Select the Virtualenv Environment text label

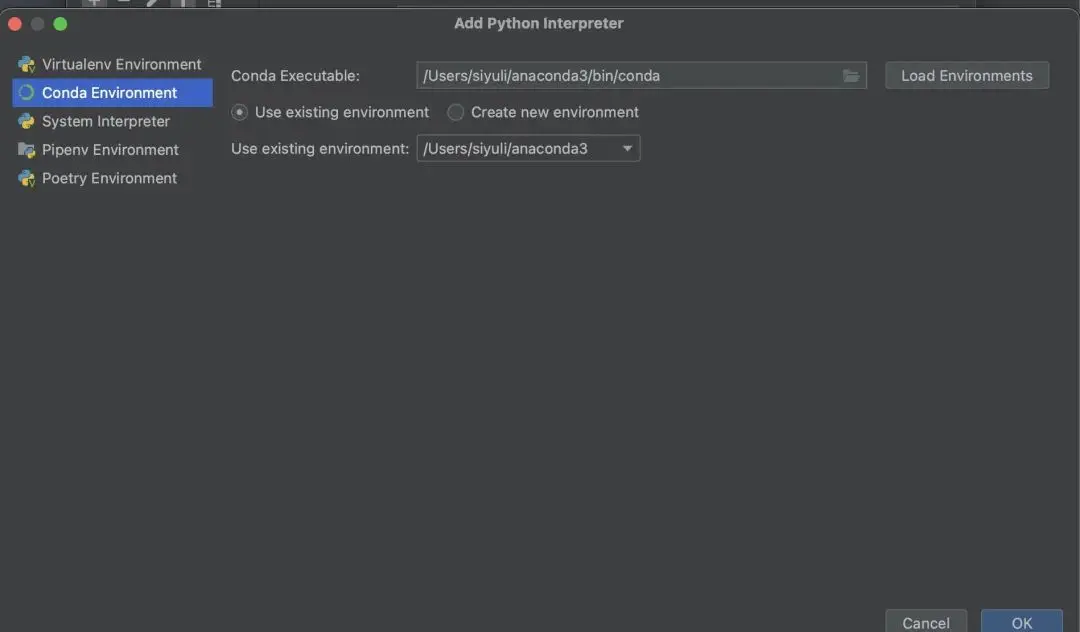point(121,65)
